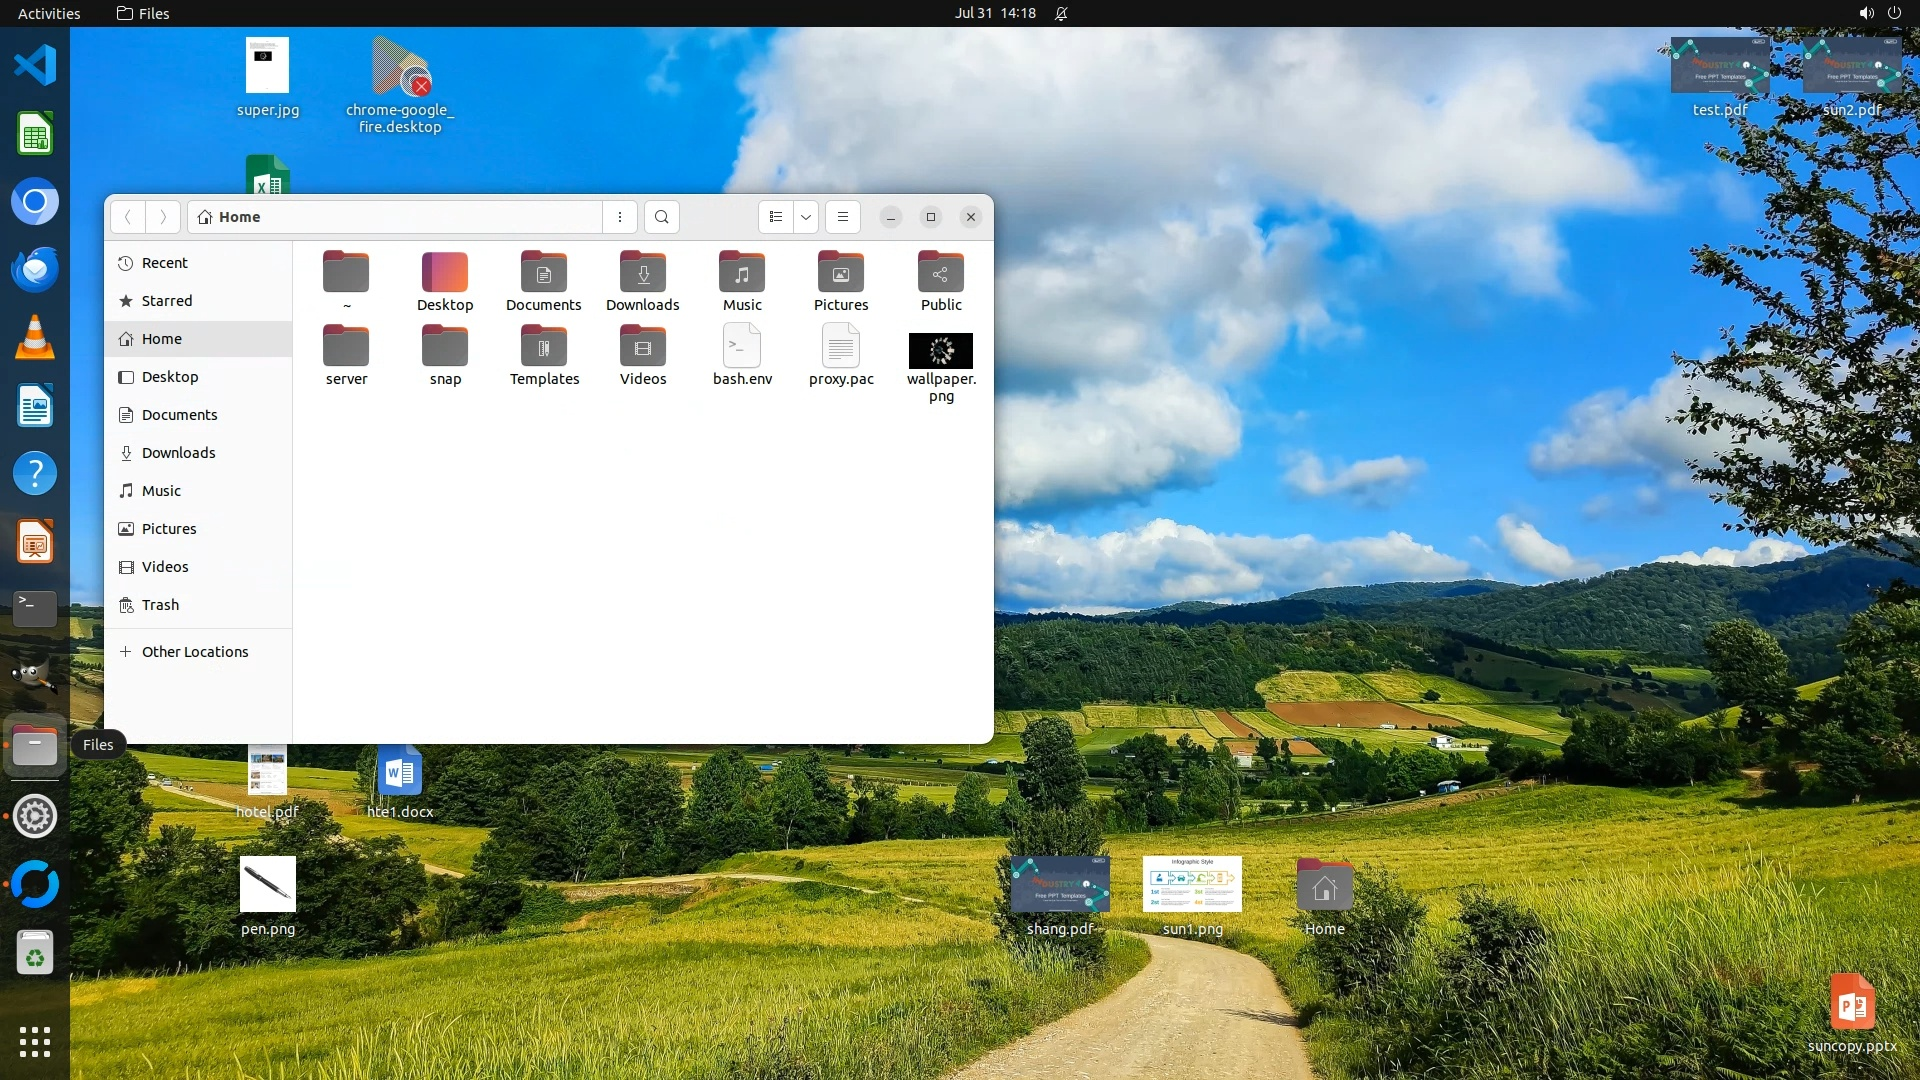
Task: Click the search icon in Files toolbar
Action: [661, 217]
